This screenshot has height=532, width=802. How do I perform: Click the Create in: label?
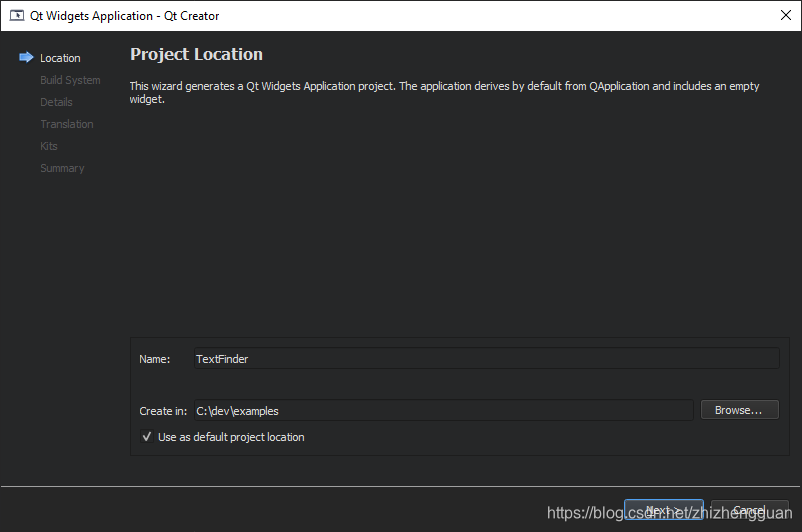[x=163, y=411]
